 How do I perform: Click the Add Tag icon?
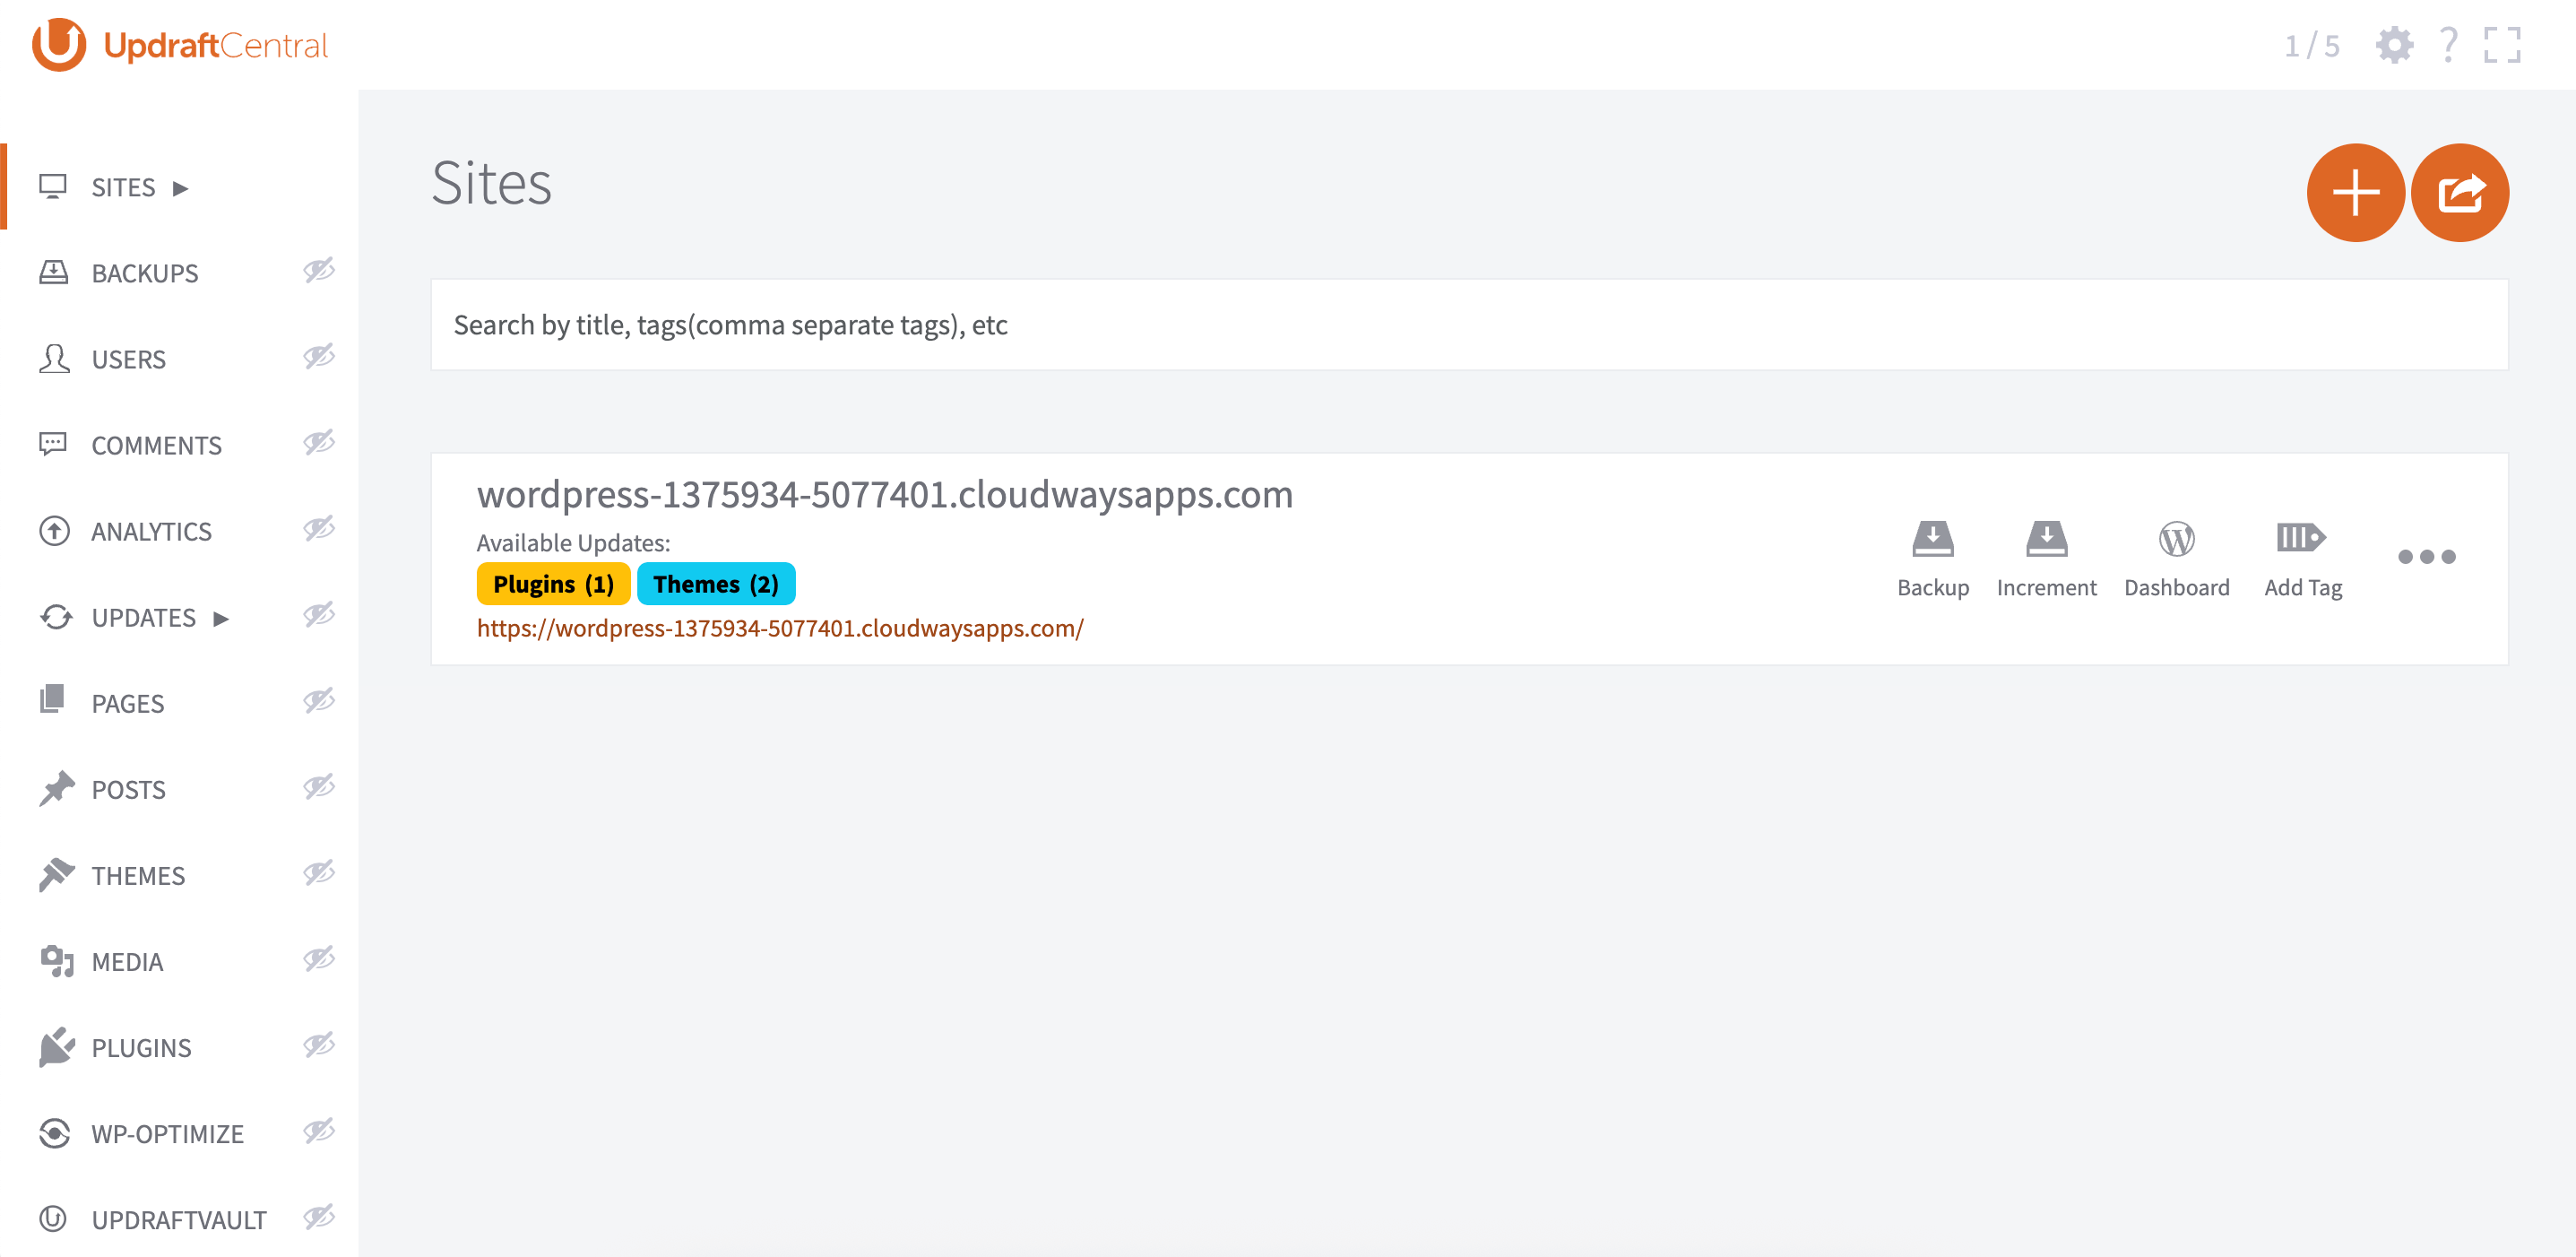pyautogui.click(x=2301, y=538)
